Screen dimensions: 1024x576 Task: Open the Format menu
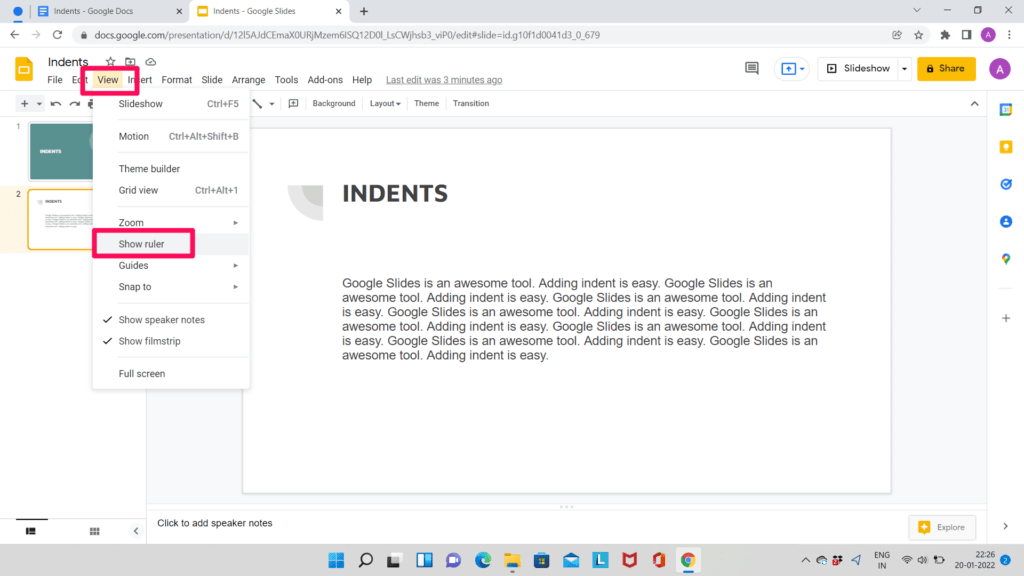(176, 79)
